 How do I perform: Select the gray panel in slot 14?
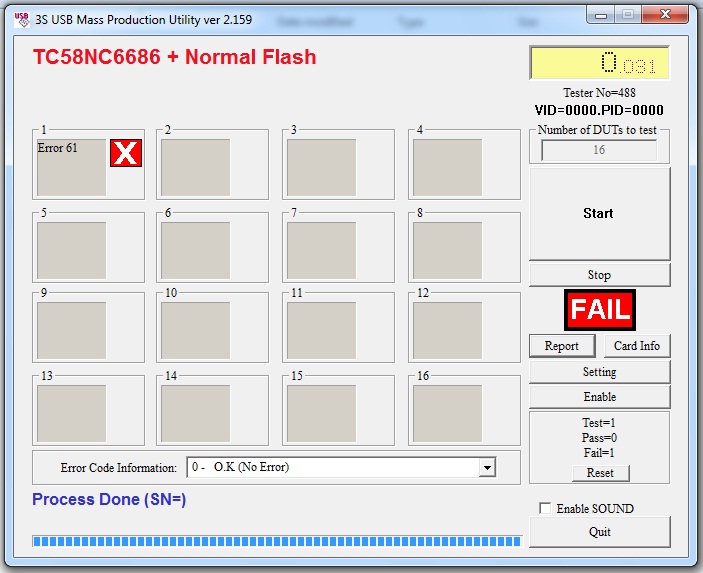click(195, 413)
